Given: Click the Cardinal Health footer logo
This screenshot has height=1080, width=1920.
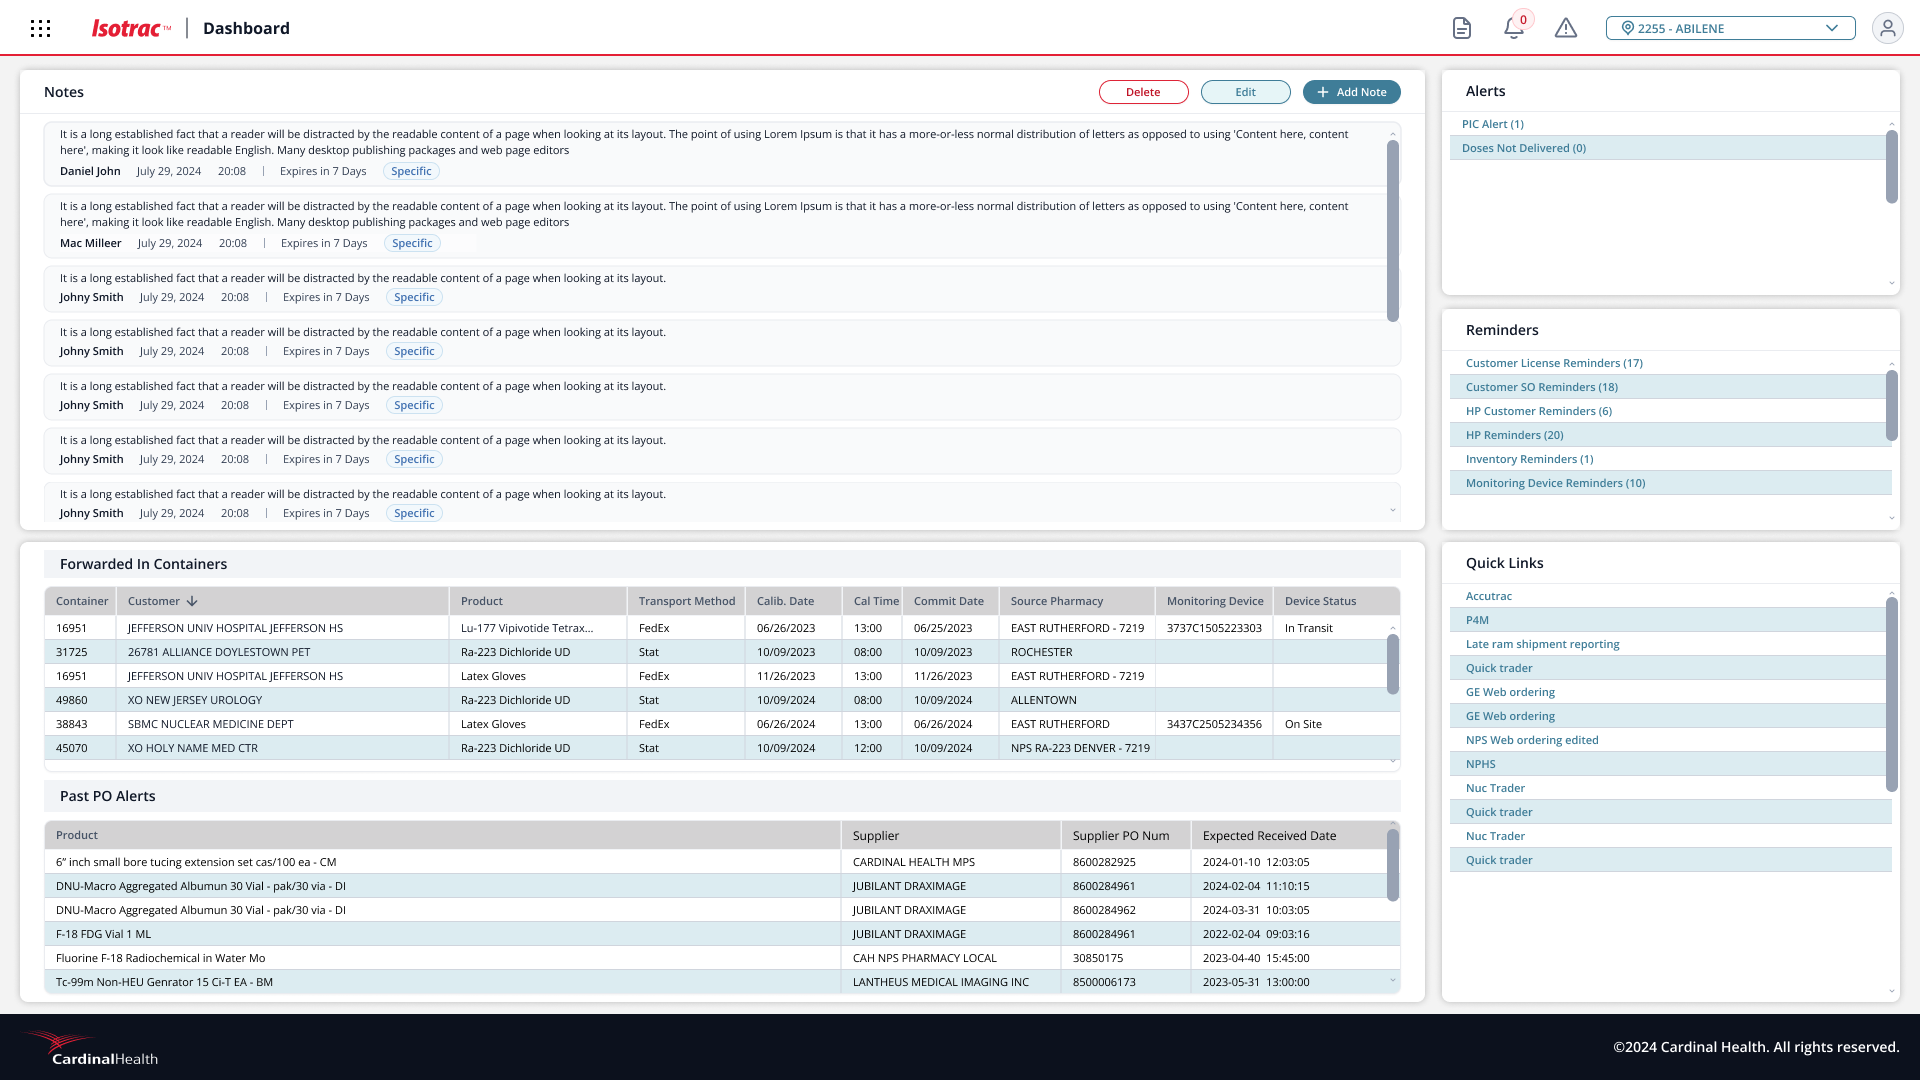Looking at the screenshot, I should pyautogui.click(x=92, y=1048).
